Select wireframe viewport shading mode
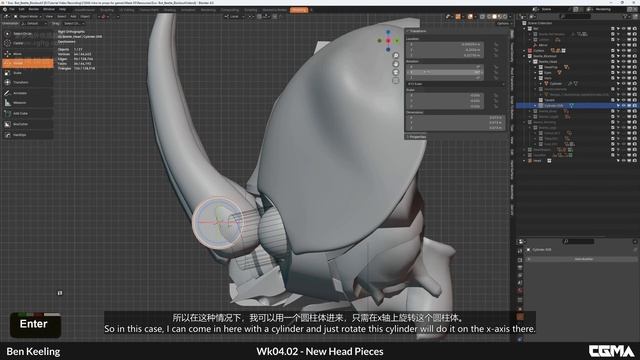The image size is (640, 360). [x=489, y=17]
